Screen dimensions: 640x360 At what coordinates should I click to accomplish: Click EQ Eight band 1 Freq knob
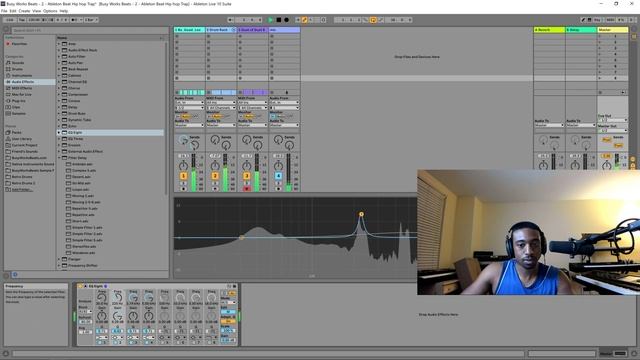point(102,298)
